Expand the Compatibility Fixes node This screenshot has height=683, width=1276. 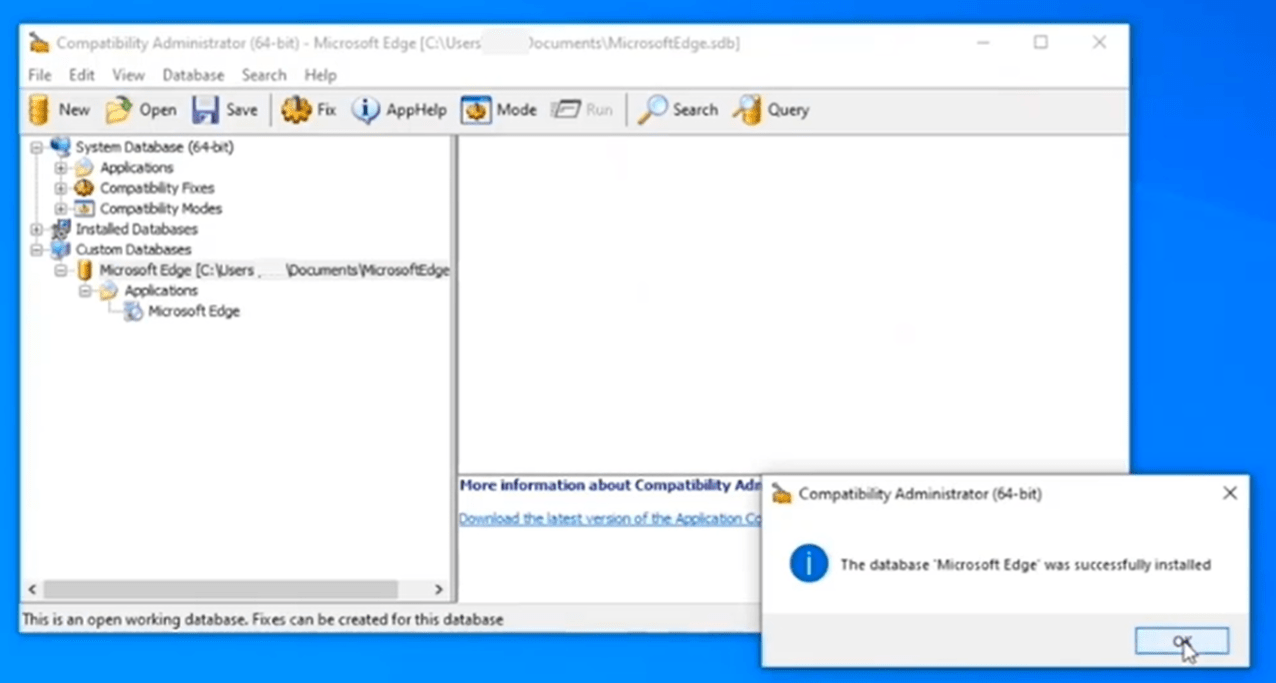(60, 188)
